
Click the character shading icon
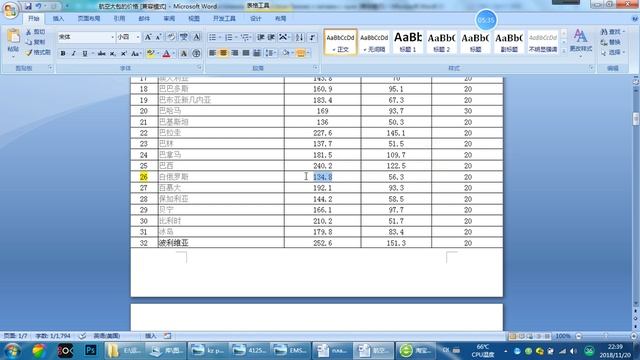[x=184, y=53]
